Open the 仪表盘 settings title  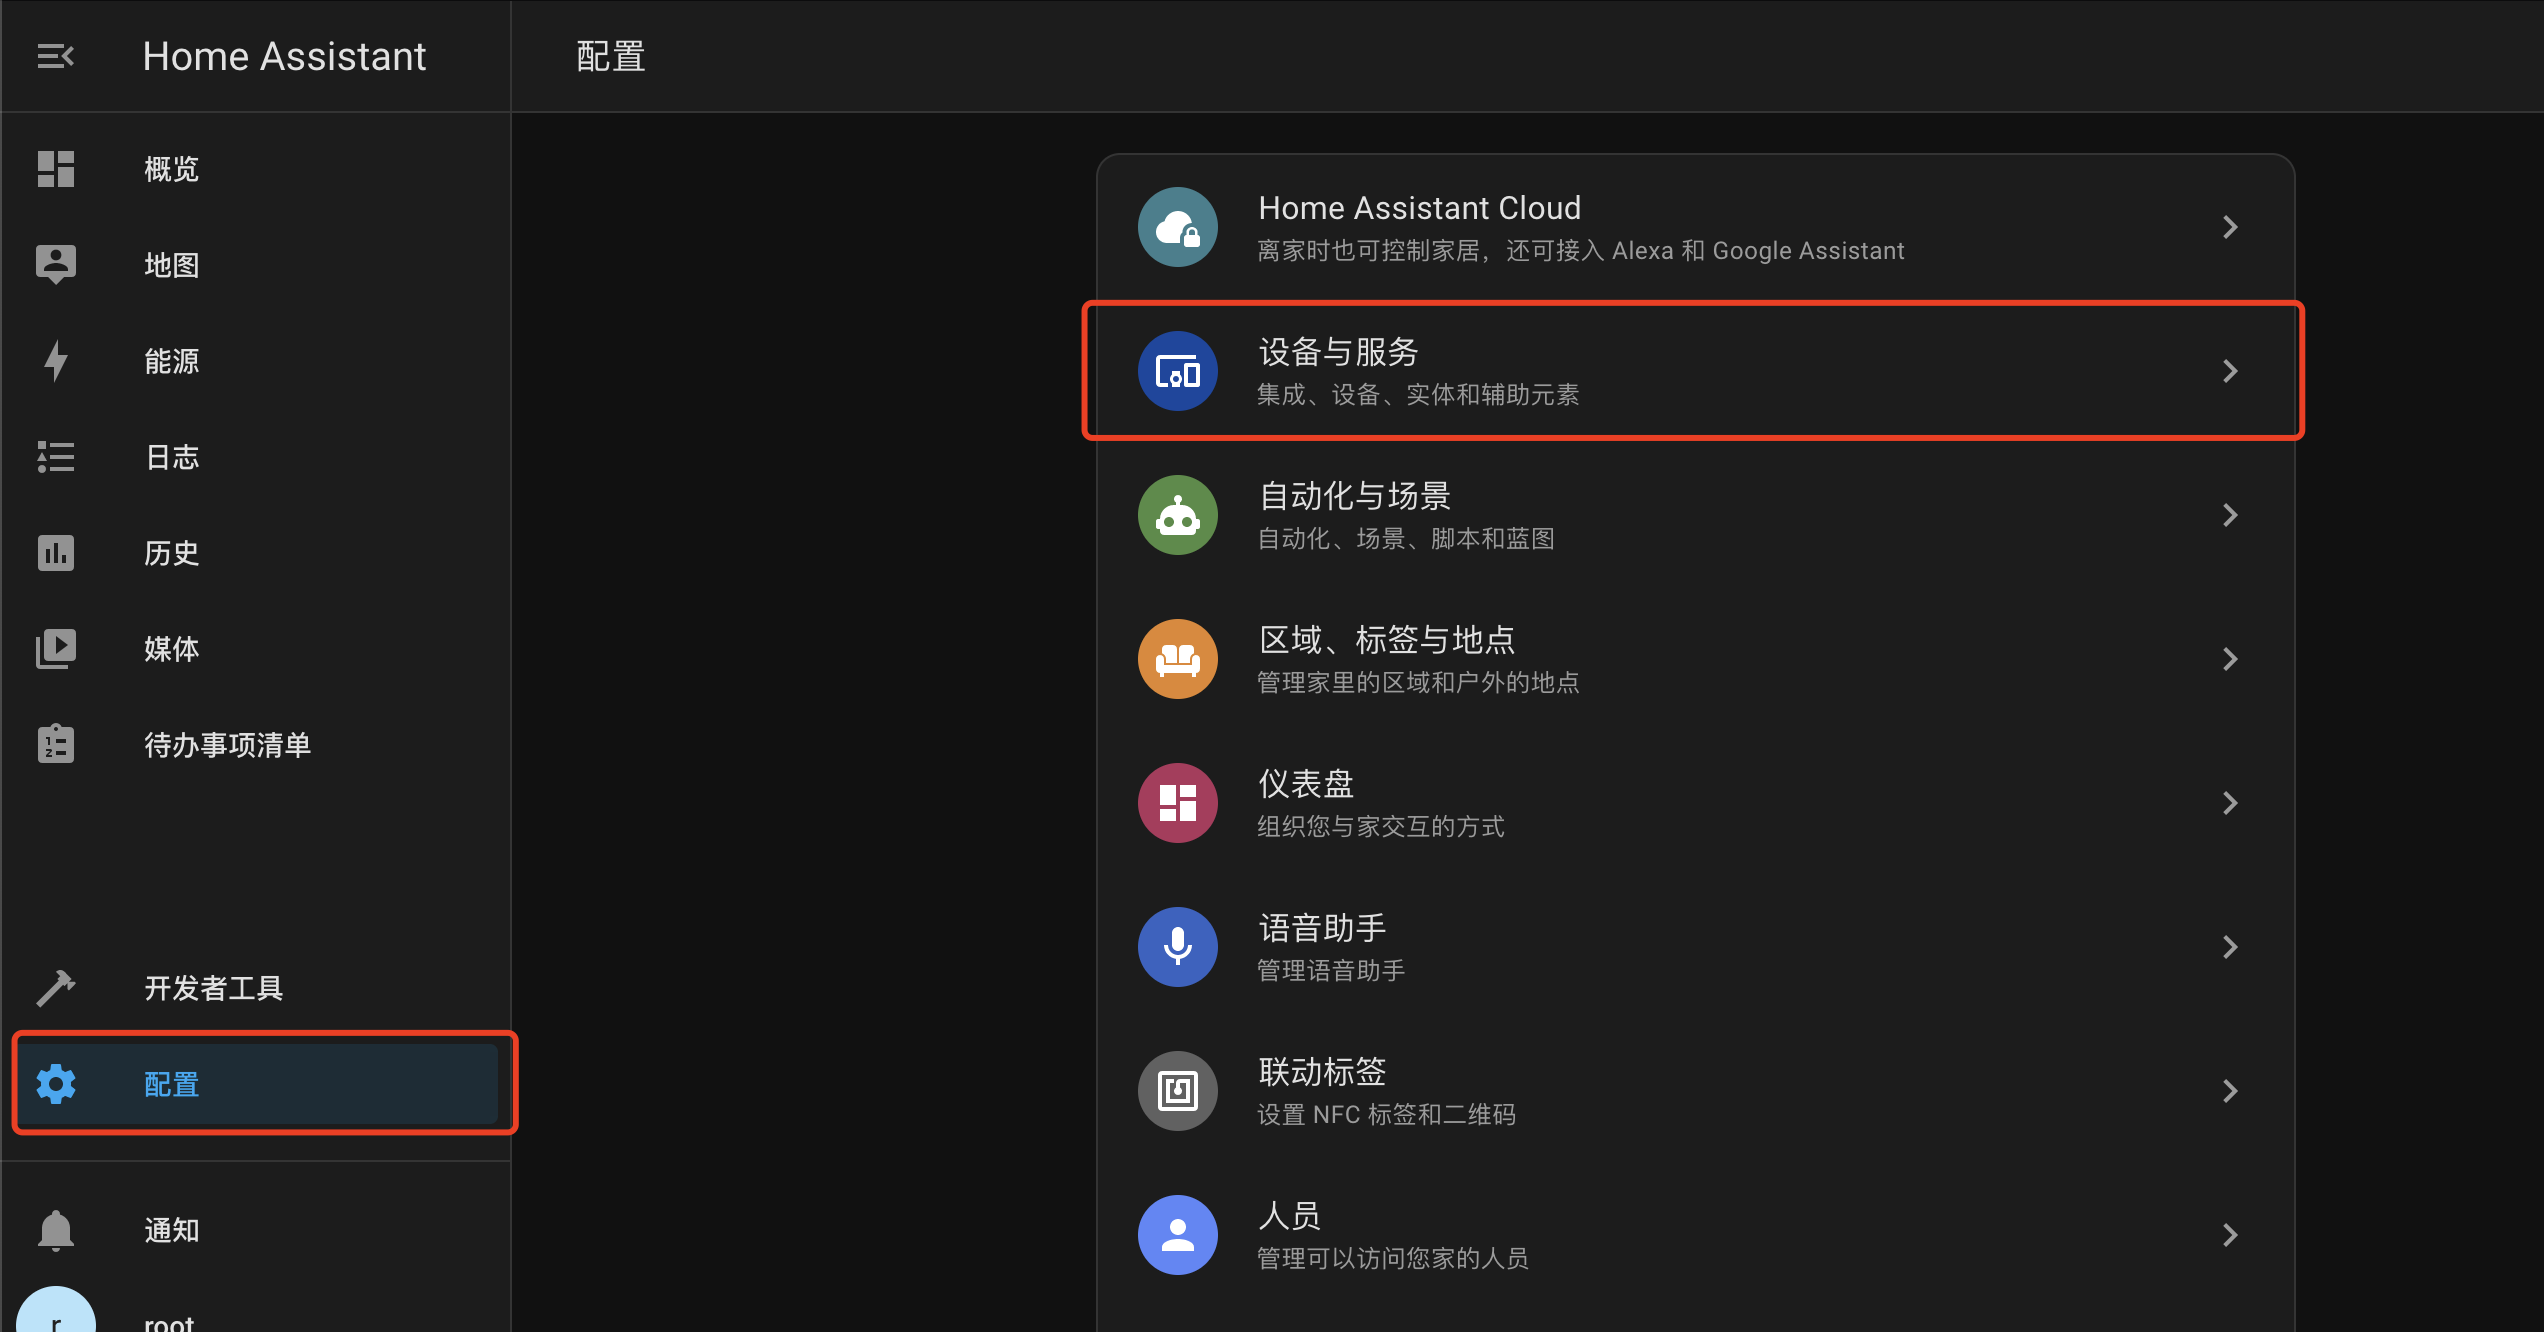[1306, 784]
